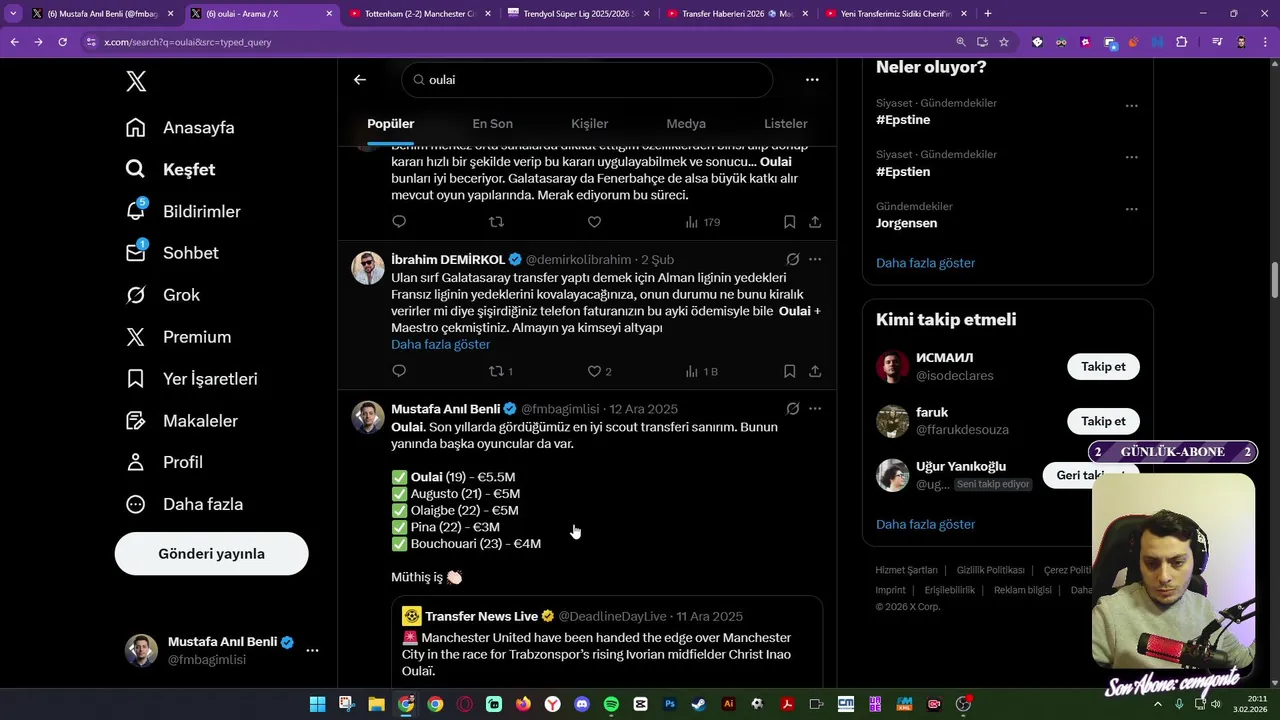This screenshot has width=1280, height=720.
Task: View analytics of 179-view tweet
Action: pos(702,222)
